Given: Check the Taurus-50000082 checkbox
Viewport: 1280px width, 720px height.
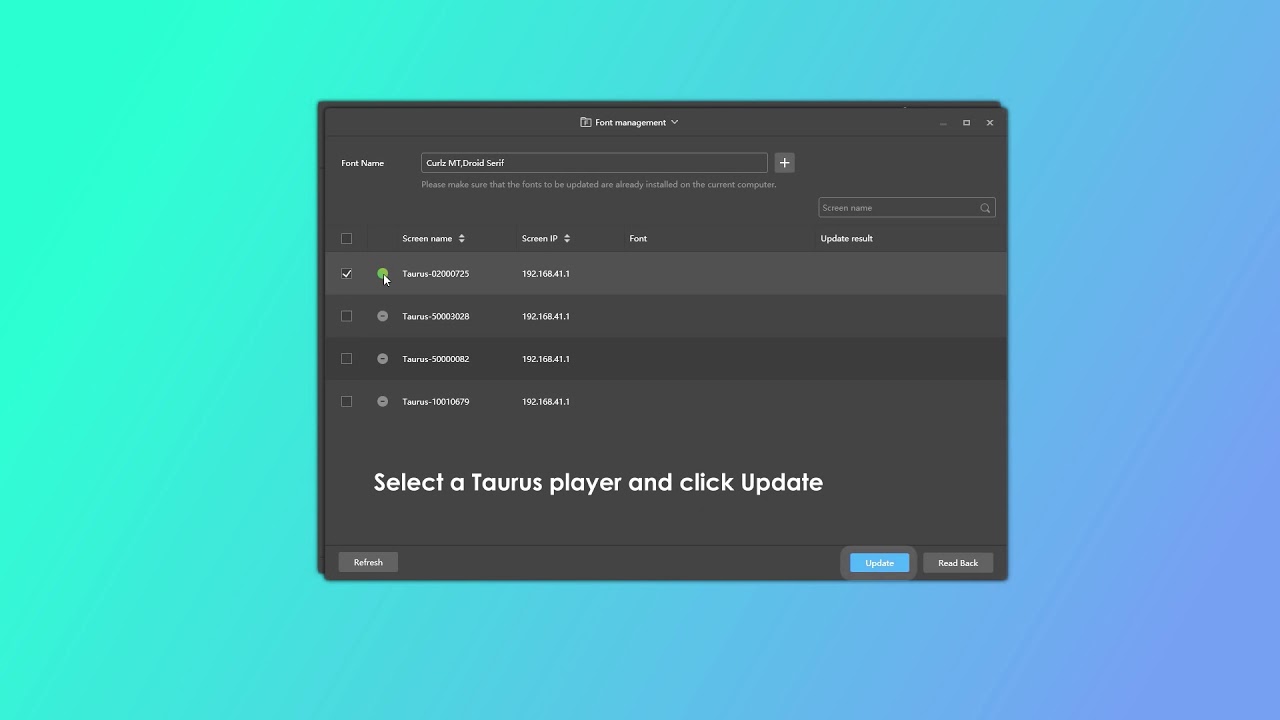Looking at the screenshot, I should 346,359.
